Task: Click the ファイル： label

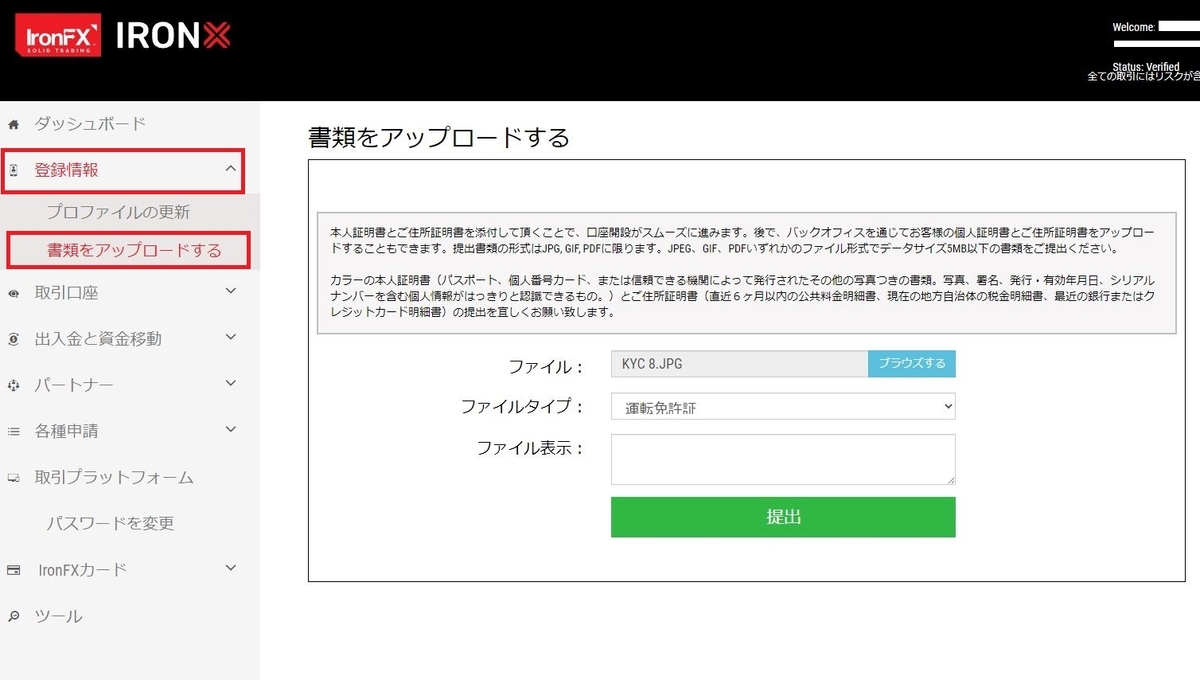Action: point(546,366)
